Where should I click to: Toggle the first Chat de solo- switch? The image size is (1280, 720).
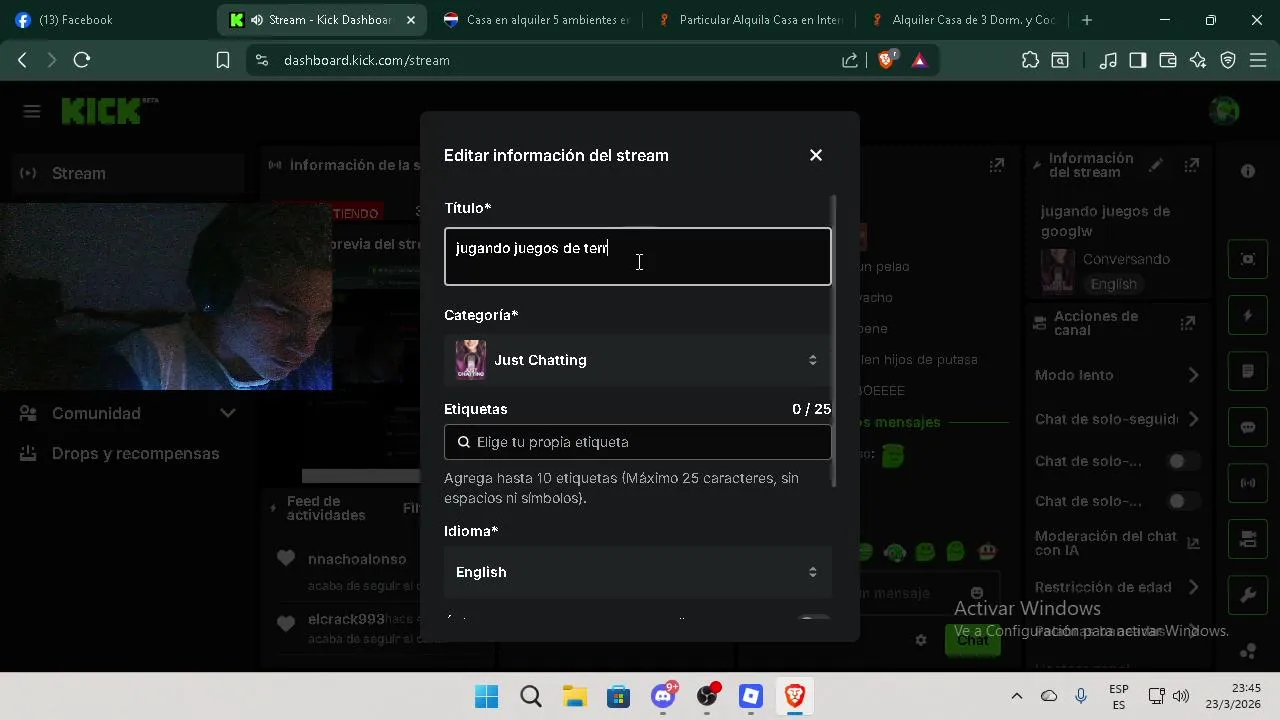[x=1184, y=461]
